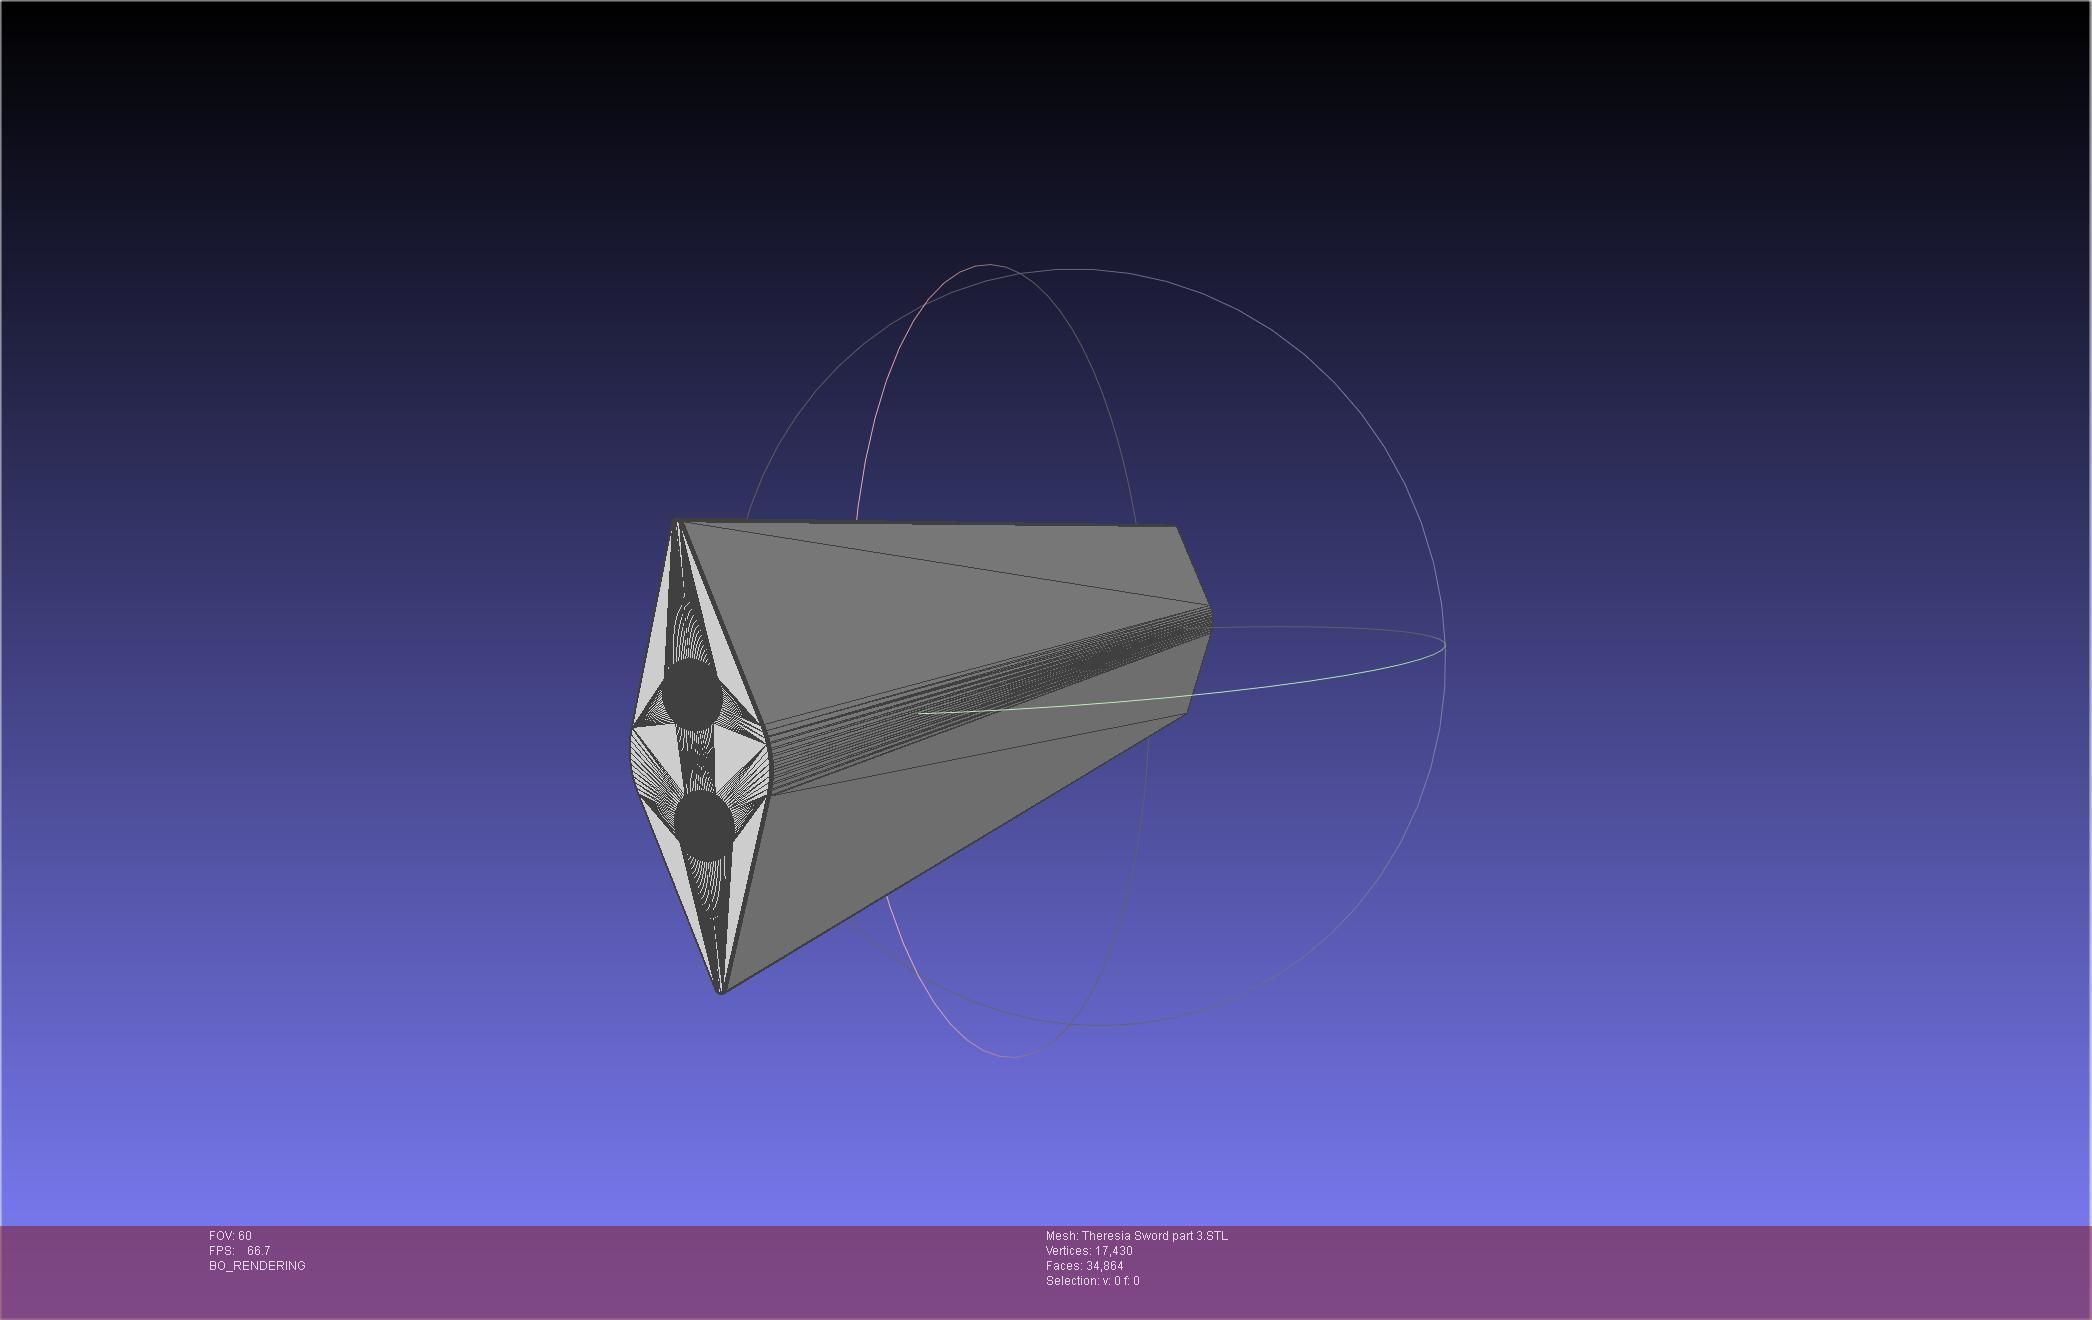Click the Faces: 34,864 text

[1084, 1266]
